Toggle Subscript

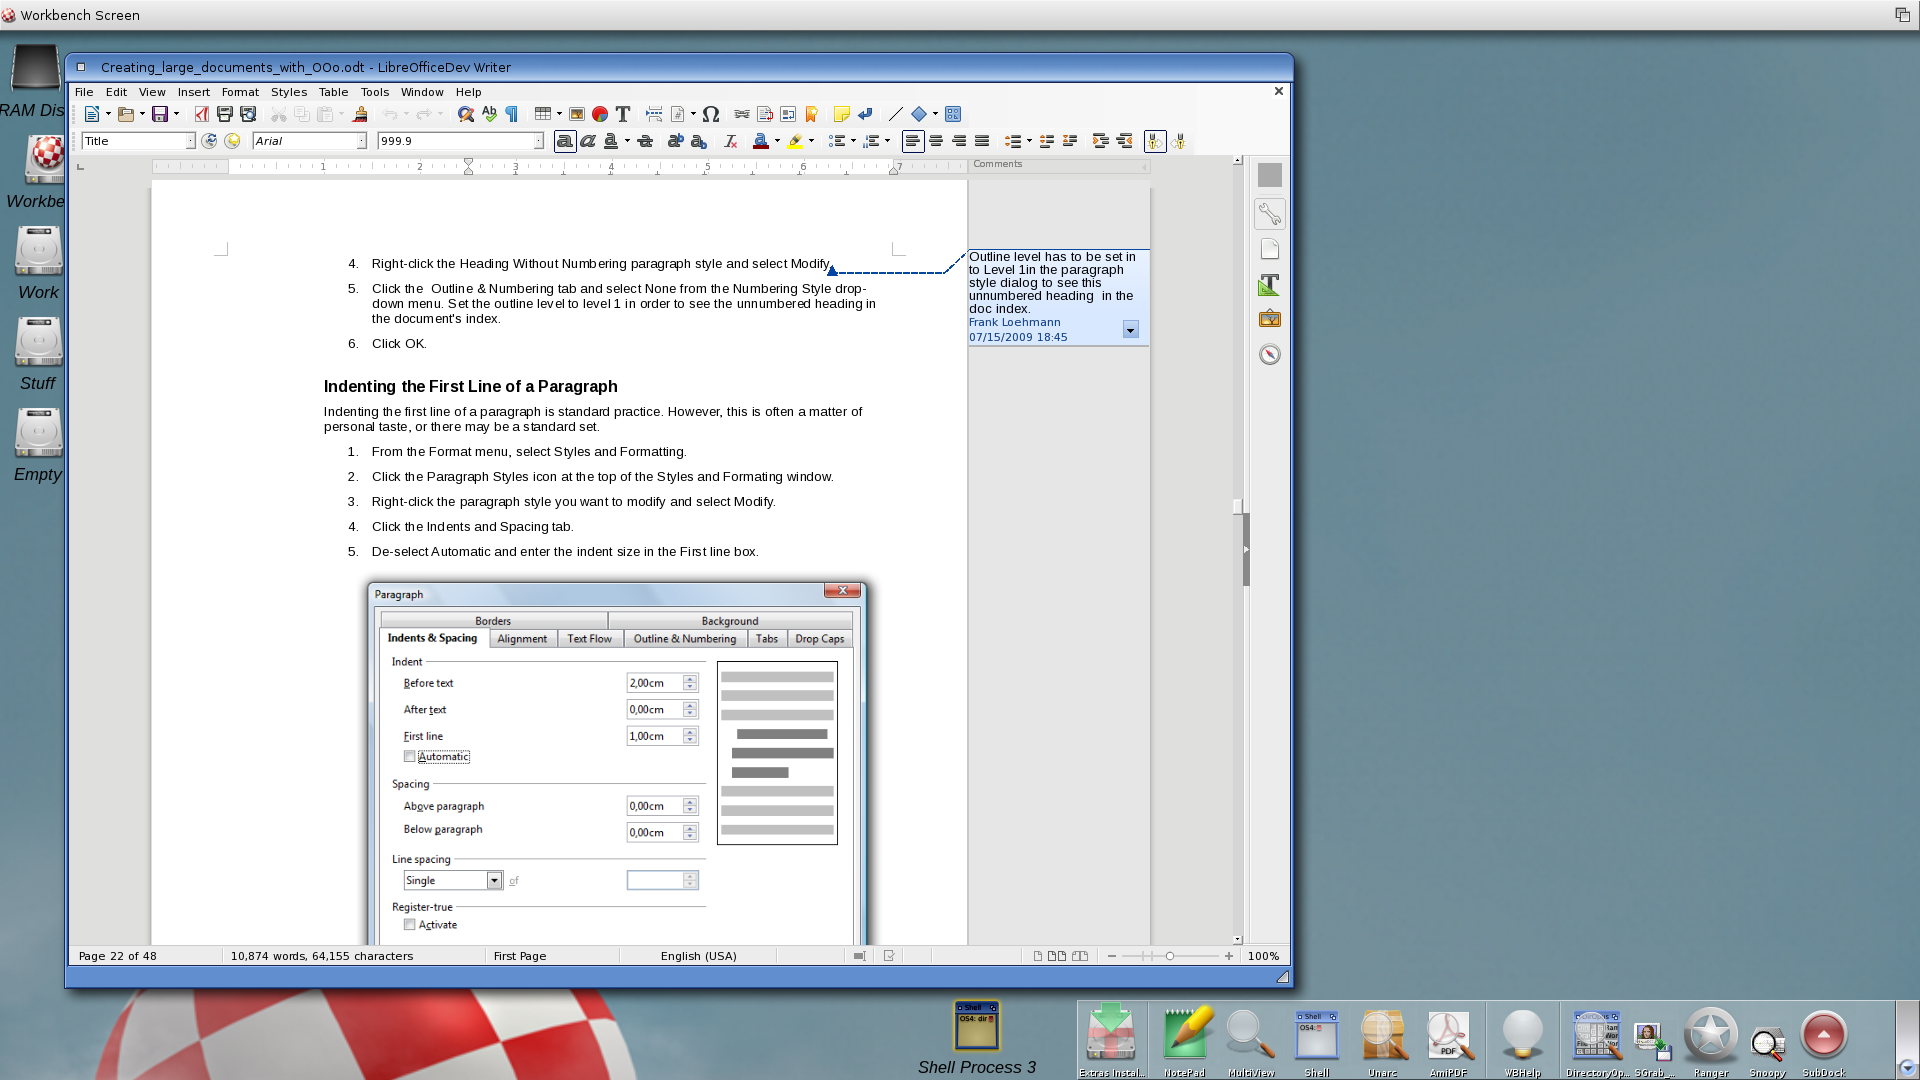699,141
